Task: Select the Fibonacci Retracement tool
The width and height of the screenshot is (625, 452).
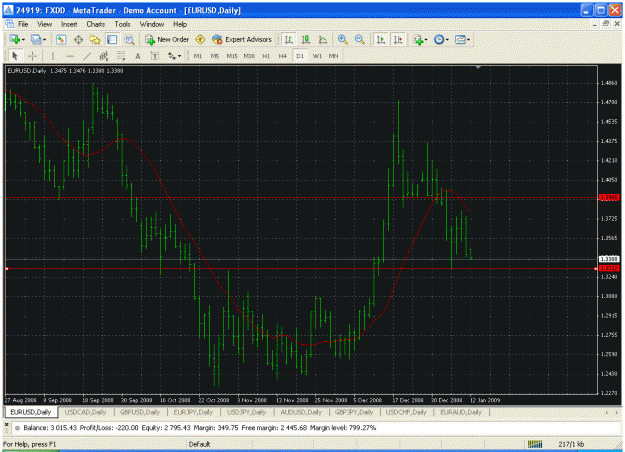Action: [121, 56]
